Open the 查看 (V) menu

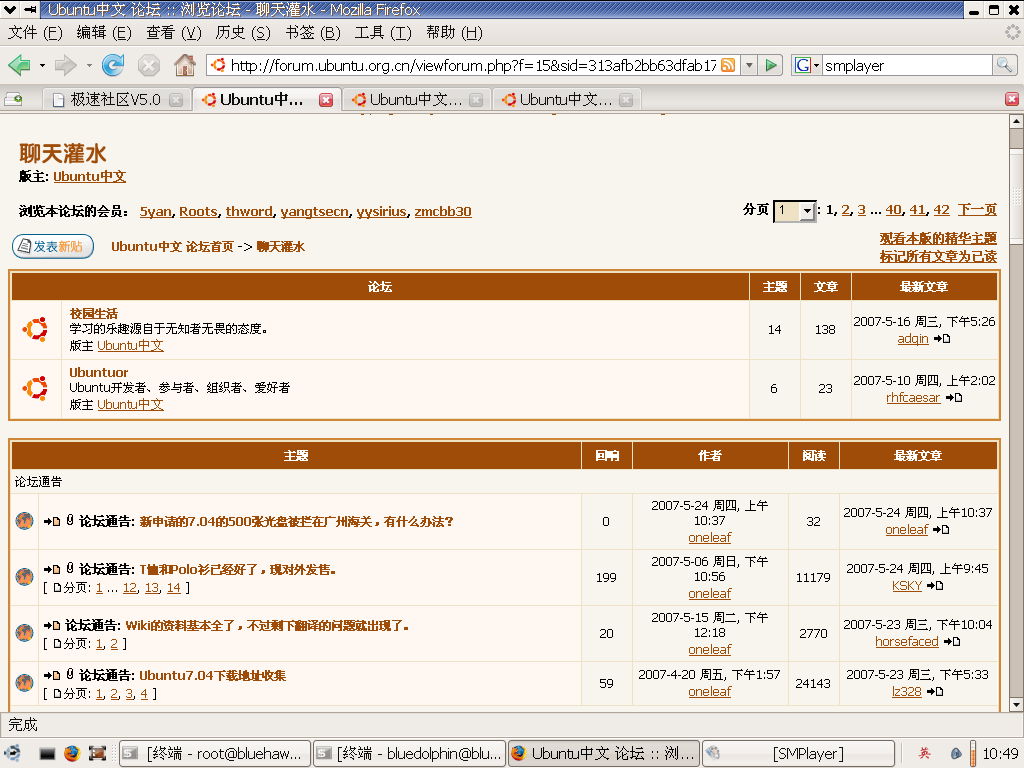click(174, 33)
